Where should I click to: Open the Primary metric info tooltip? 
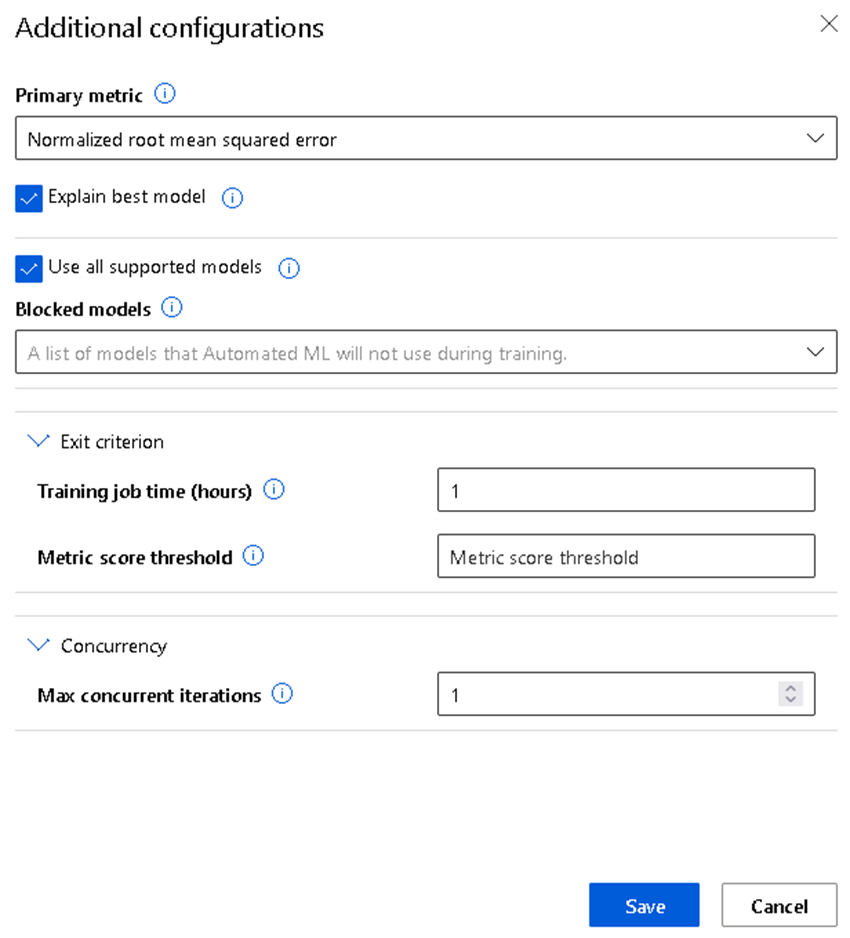pyautogui.click(x=166, y=94)
